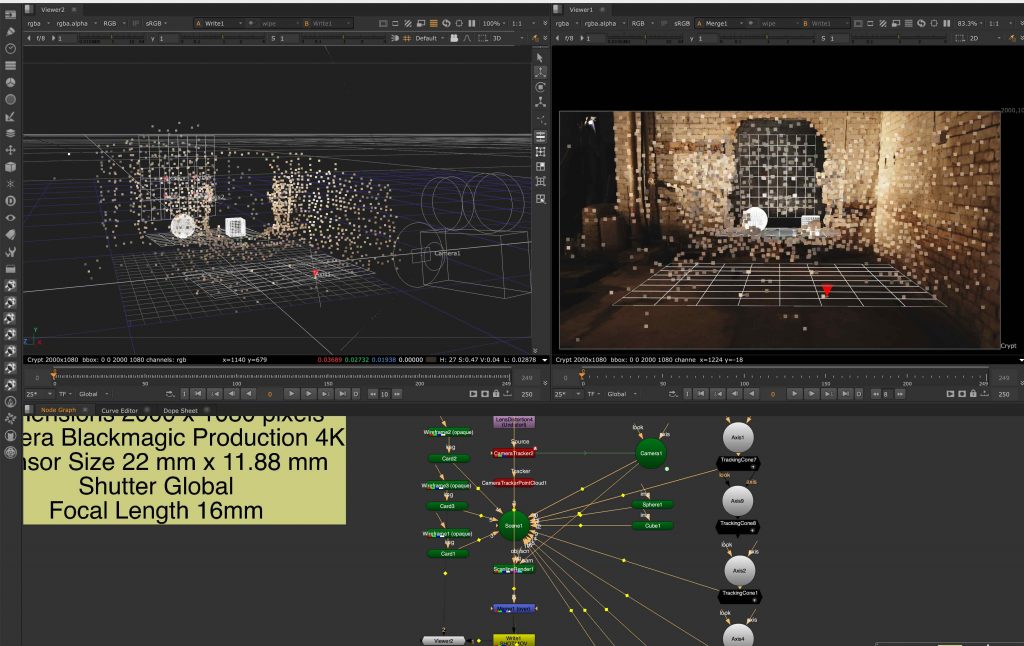Viewport: 1024px width, 646px height.
Task: Open the 83.3% zoom dropdown in Viewer1
Action: pyautogui.click(x=965, y=22)
